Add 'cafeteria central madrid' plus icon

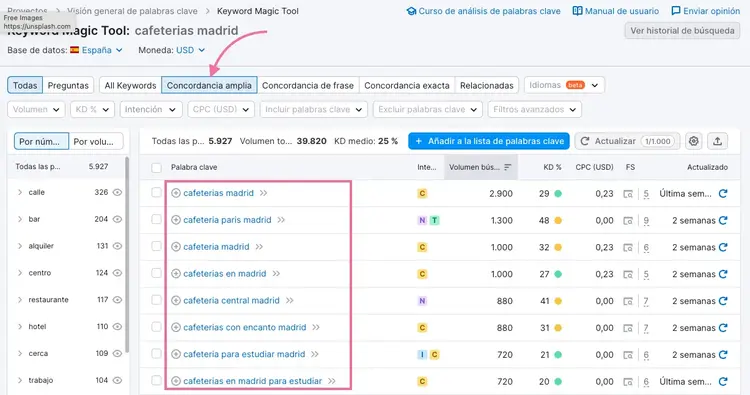[176, 300]
